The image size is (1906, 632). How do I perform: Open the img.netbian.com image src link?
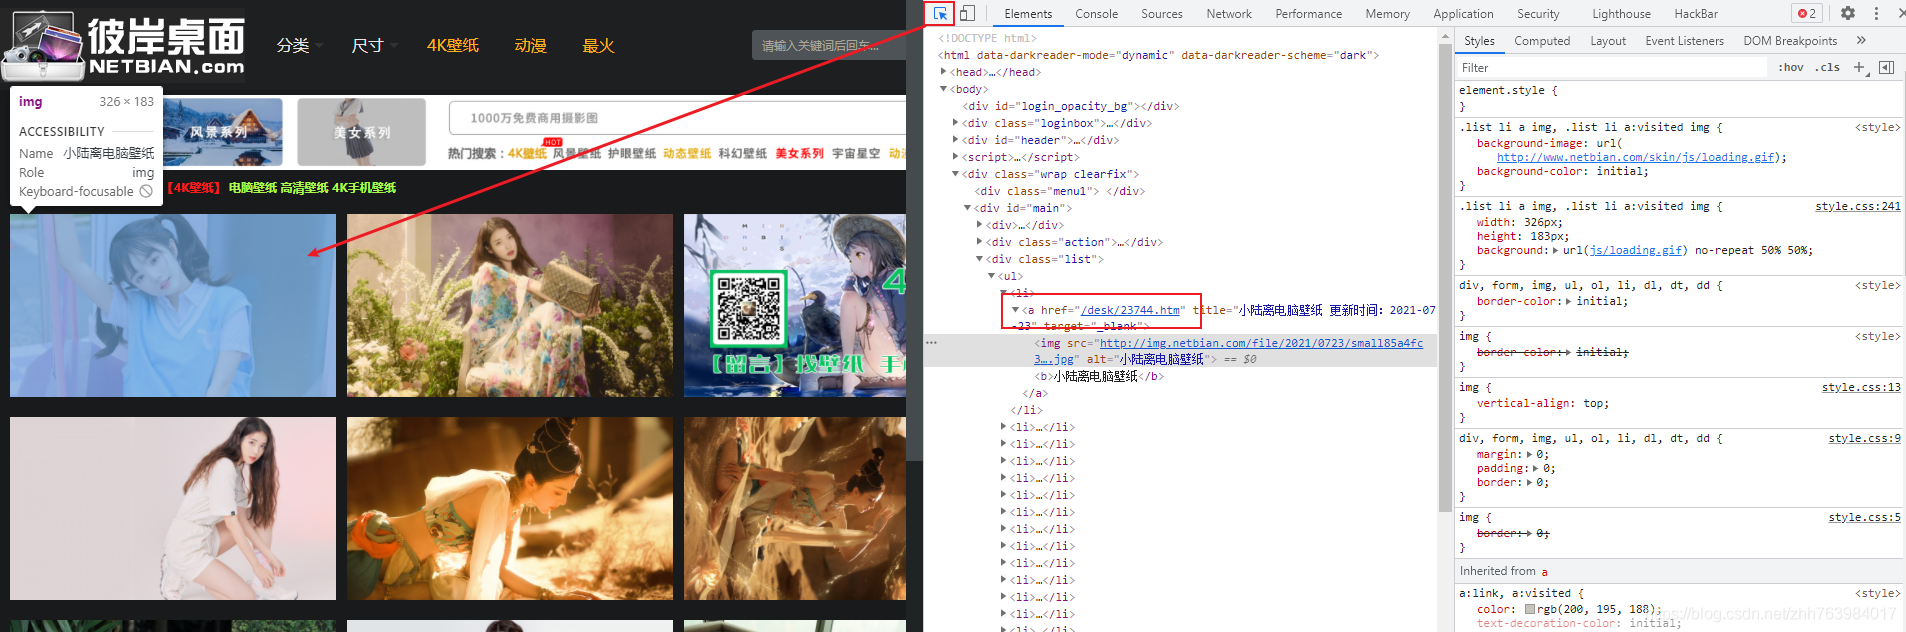tap(1261, 343)
